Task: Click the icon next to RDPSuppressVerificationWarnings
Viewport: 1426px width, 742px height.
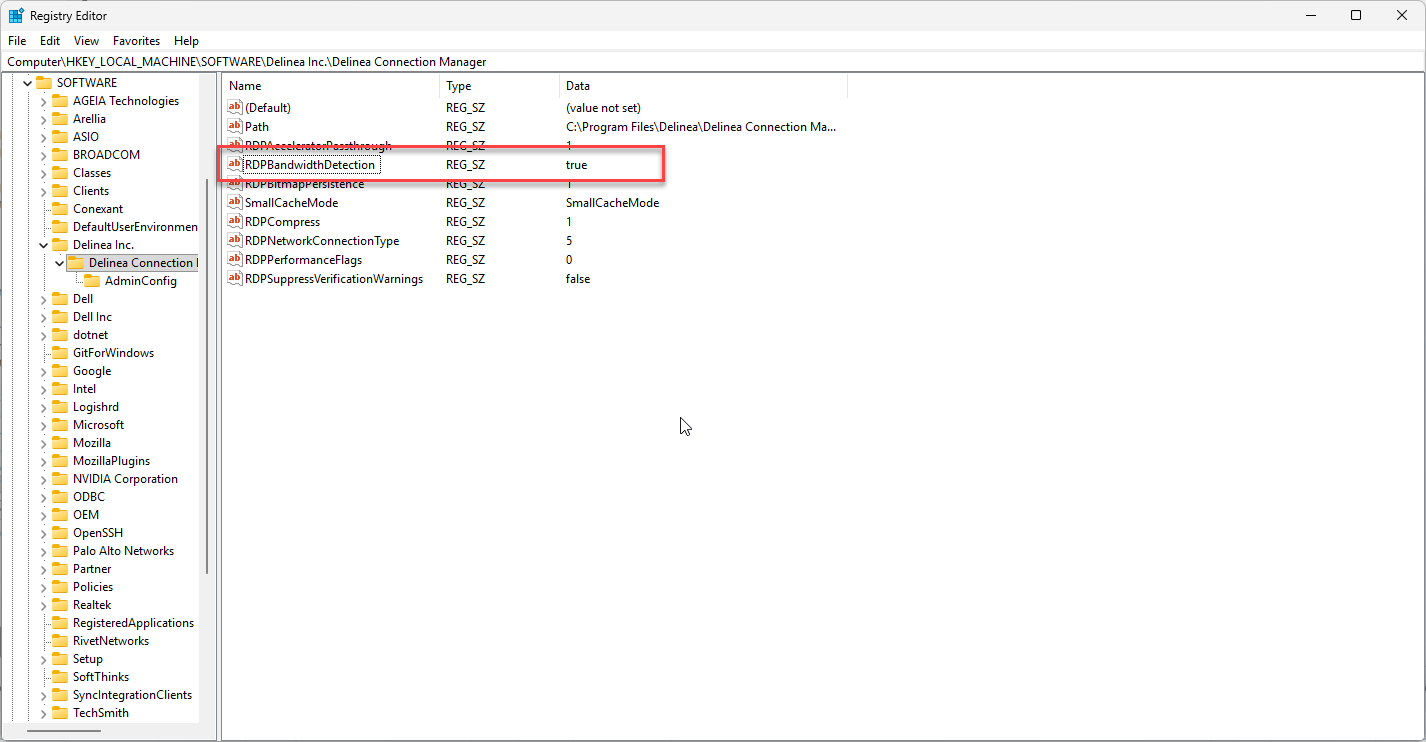Action: click(x=235, y=279)
